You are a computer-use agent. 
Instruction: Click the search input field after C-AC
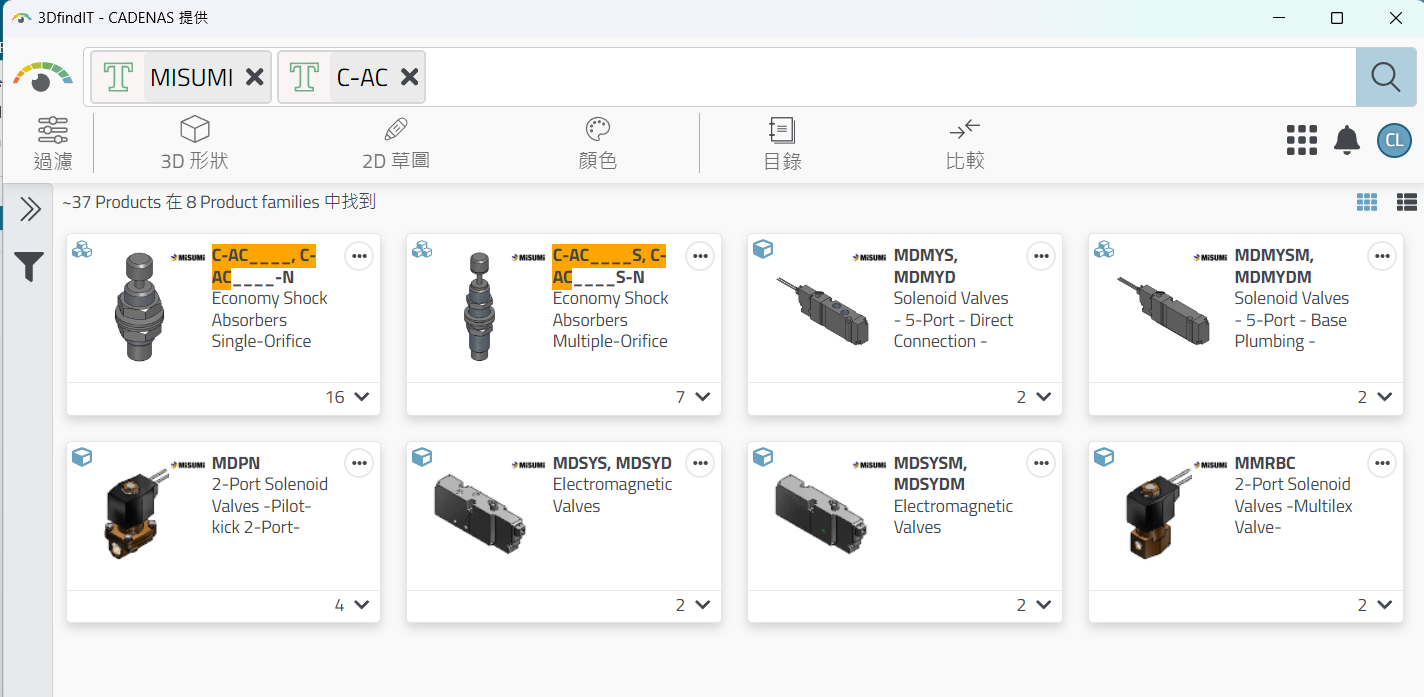click(x=890, y=77)
